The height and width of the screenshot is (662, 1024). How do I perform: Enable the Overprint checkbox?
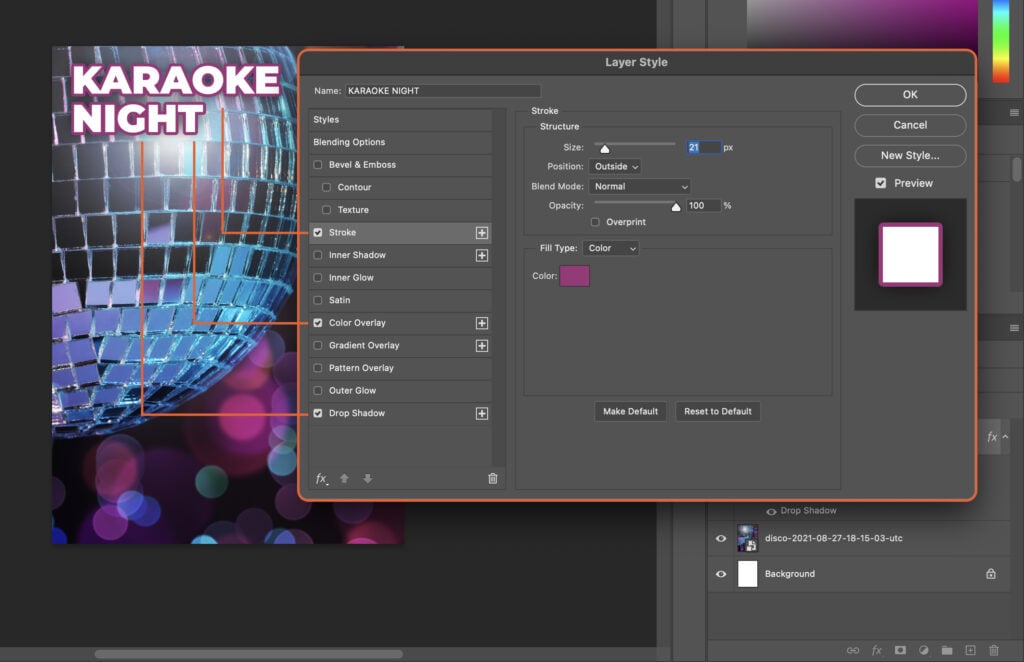tap(597, 222)
